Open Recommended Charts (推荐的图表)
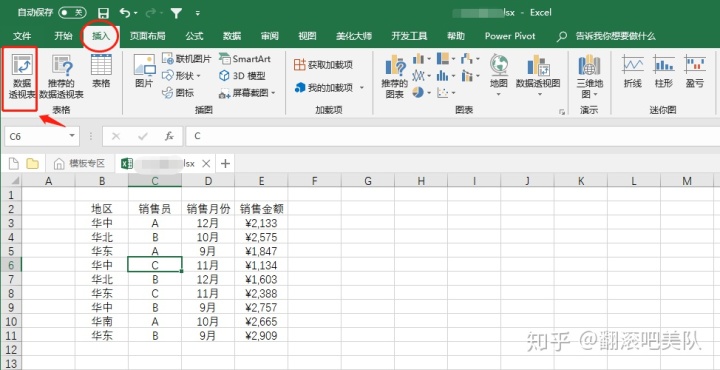The image size is (720, 370). 394,77
